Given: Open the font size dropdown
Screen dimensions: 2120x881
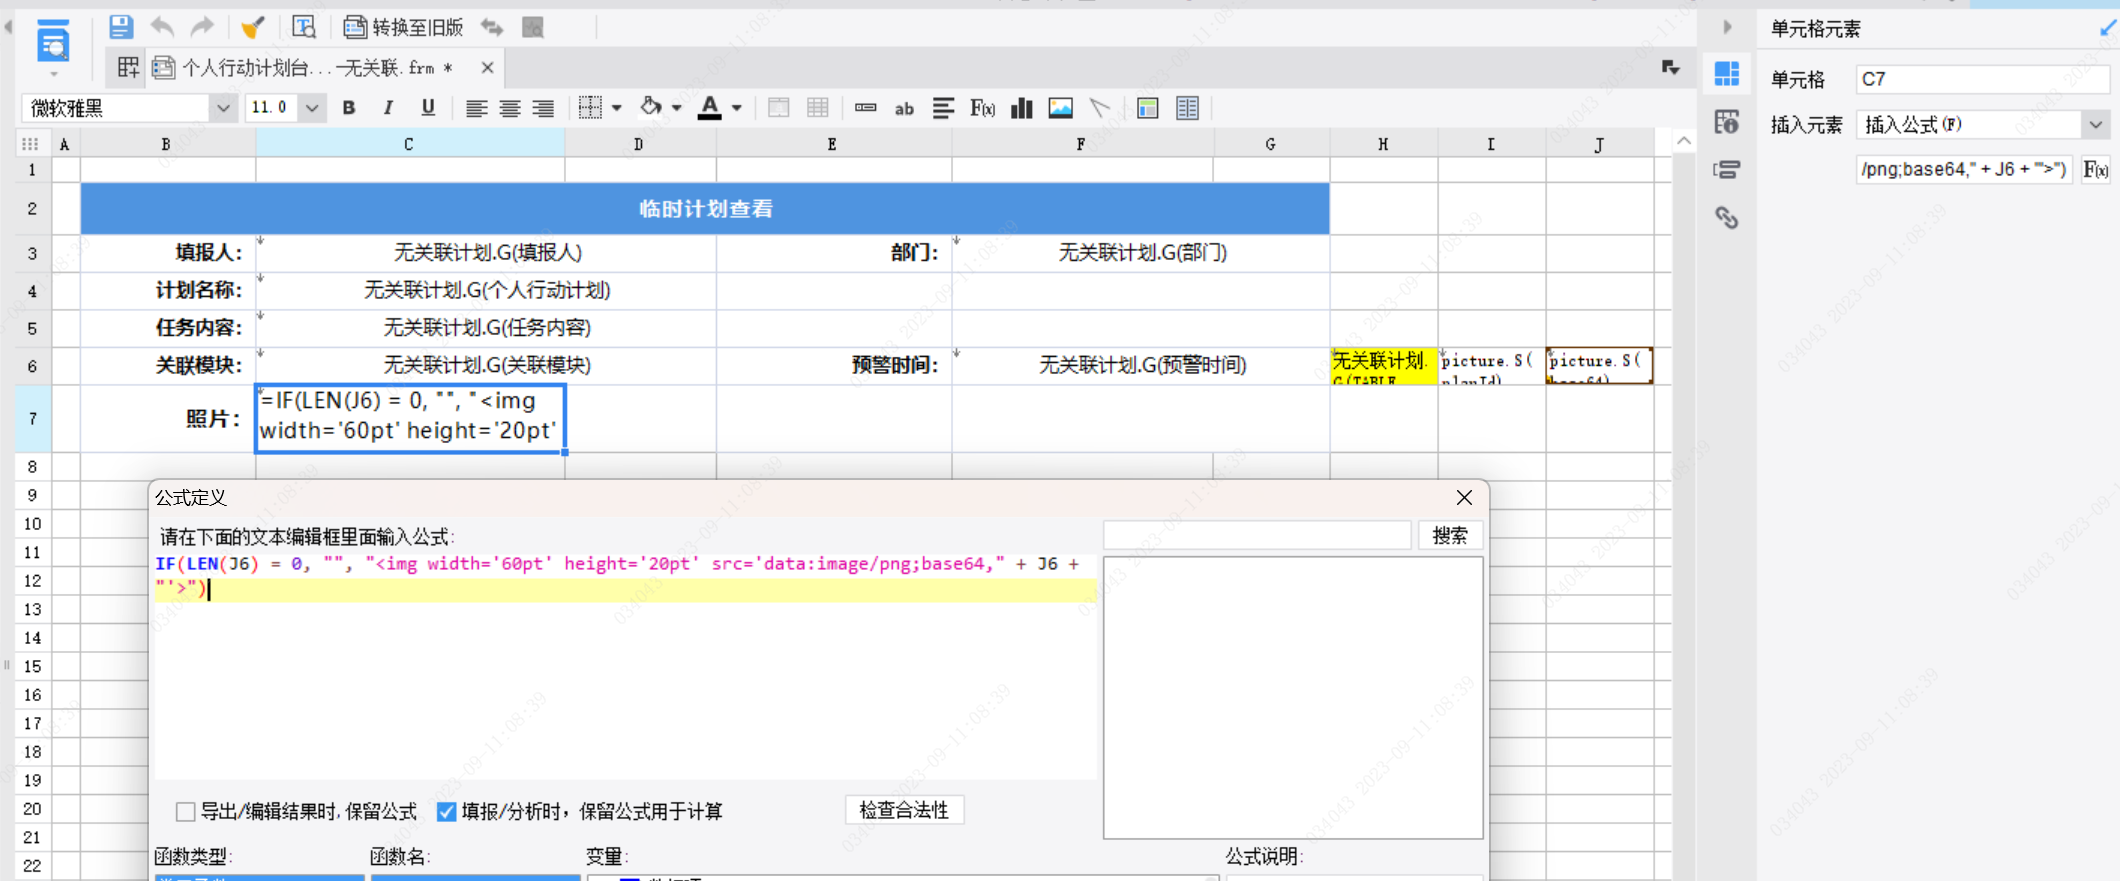Looking at the screenshot, I should click(312, 108).
